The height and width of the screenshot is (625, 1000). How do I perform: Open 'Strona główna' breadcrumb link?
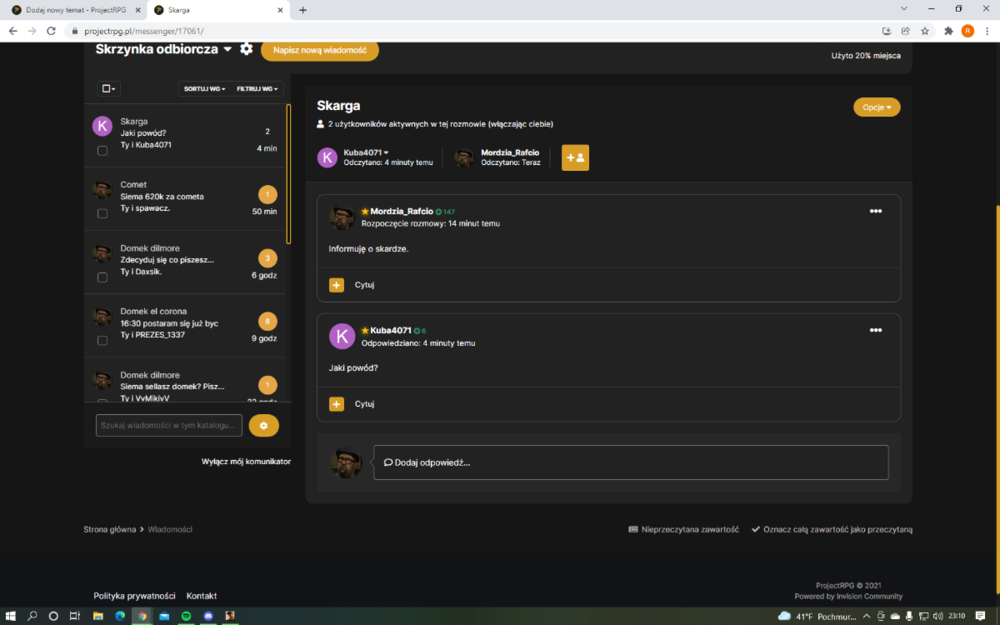109,529
